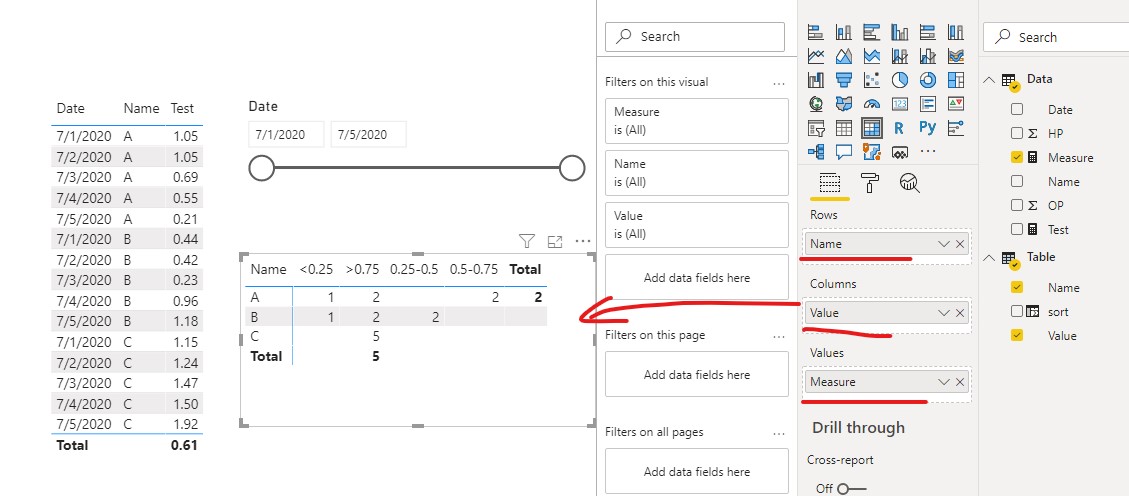Add data fields to page filters

point(697,374)
